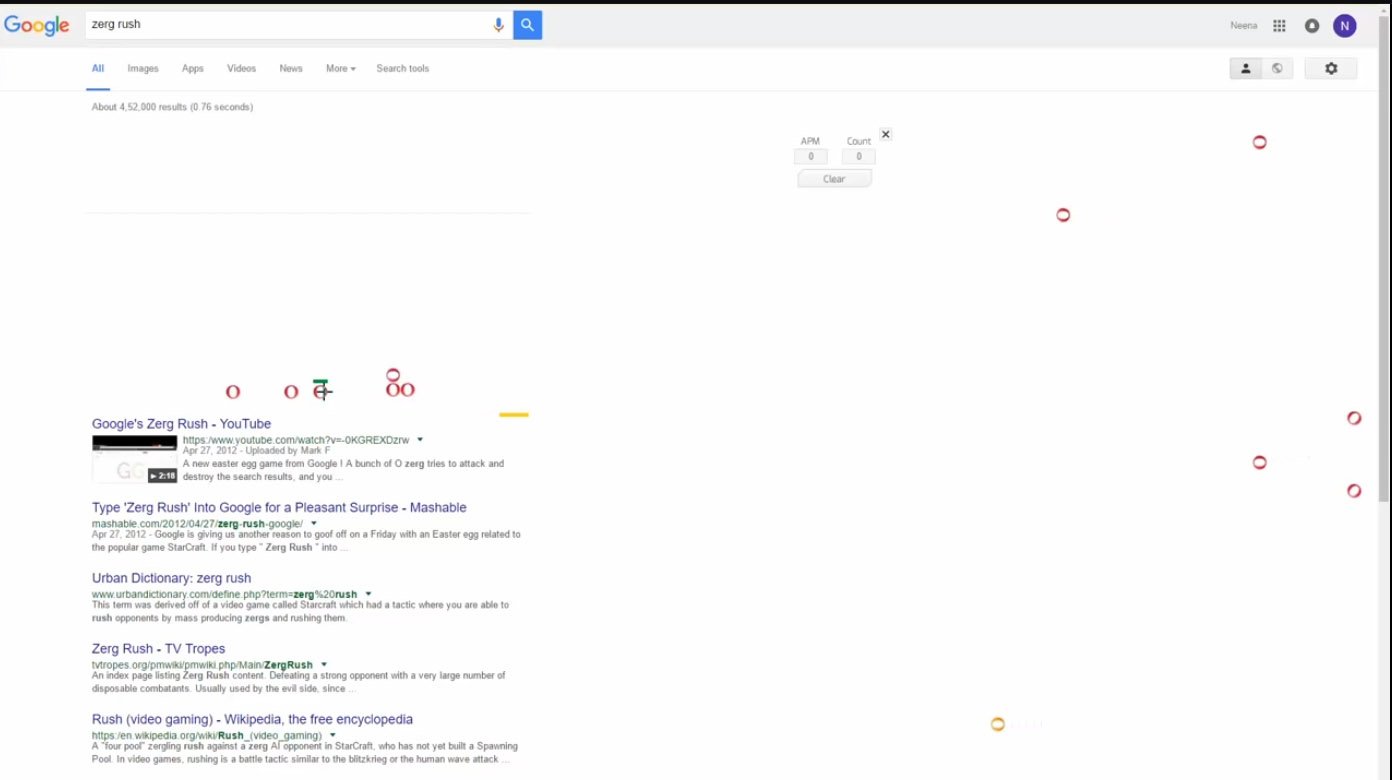Click the yellow health bar
Viewport: 1392px width, 780px height.
513,414
